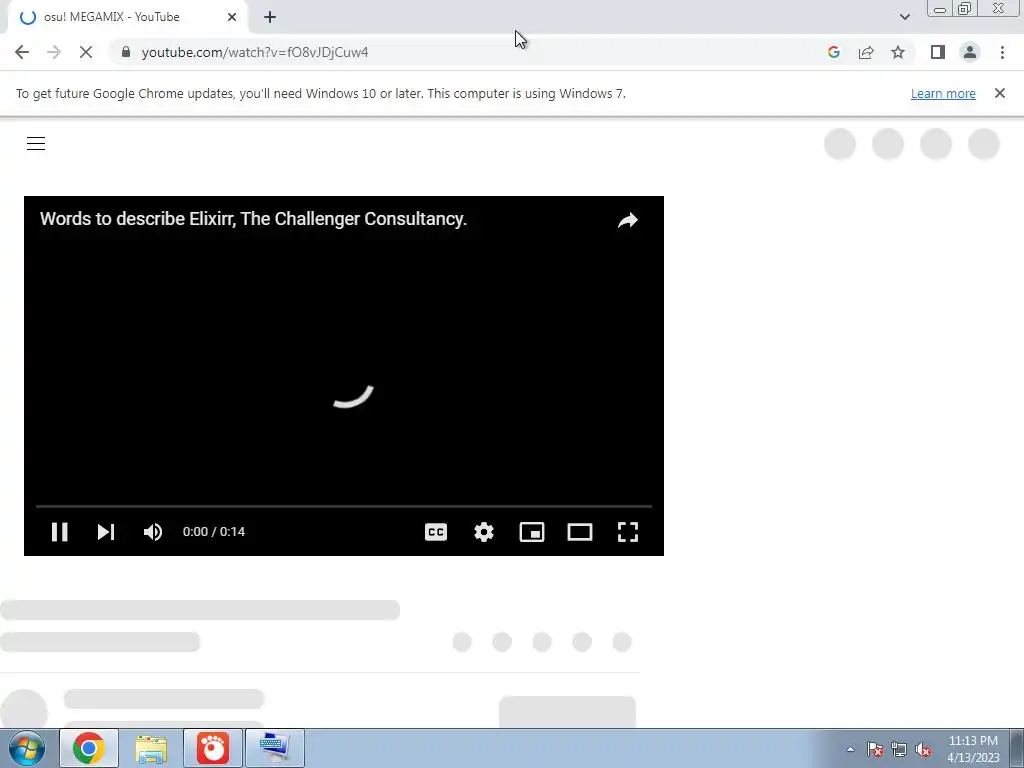Open clock showing 11:13 PM
Screen dimensions: 1024x768
pyautogui.click(x=973, y=749)
